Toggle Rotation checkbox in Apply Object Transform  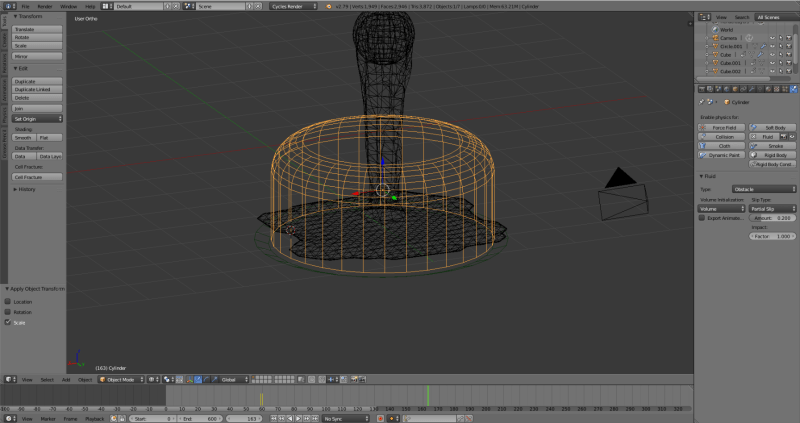coord(8,312)
